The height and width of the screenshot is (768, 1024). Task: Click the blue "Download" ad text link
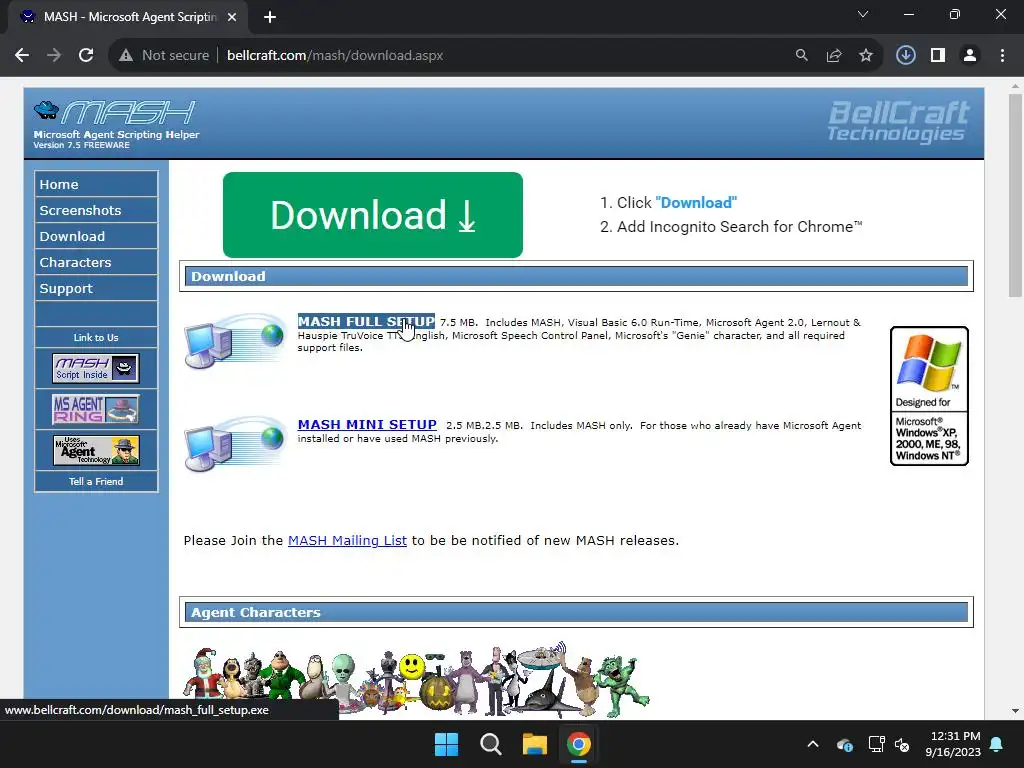[x=696, y=202]
